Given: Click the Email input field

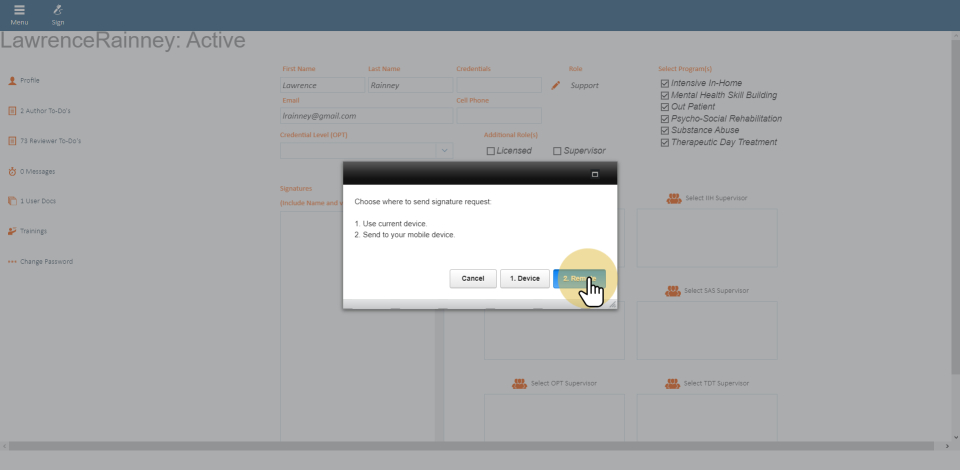Looking at the screenshot, I should 365,116.
